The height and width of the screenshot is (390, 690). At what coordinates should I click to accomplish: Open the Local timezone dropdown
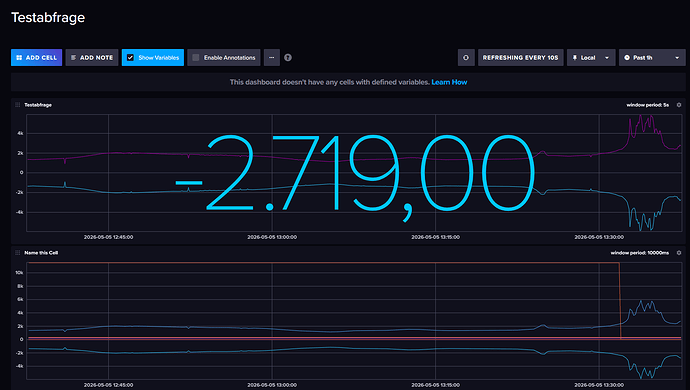pyautogui.click(x=591, y=58)
